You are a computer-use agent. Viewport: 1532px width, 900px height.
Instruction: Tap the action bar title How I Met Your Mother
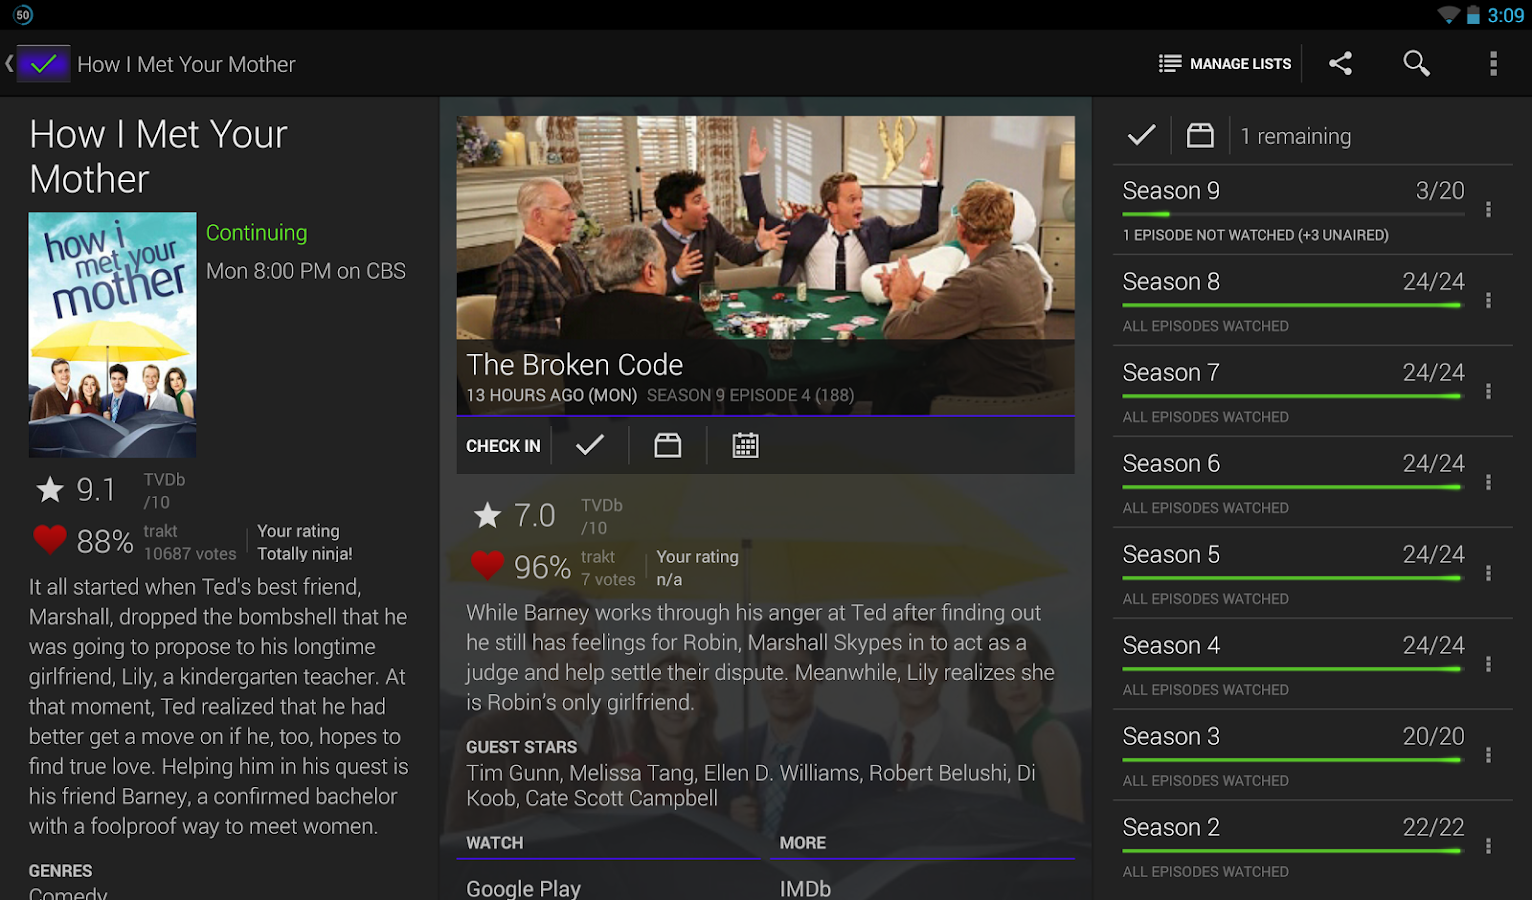[x=187, y=64]
